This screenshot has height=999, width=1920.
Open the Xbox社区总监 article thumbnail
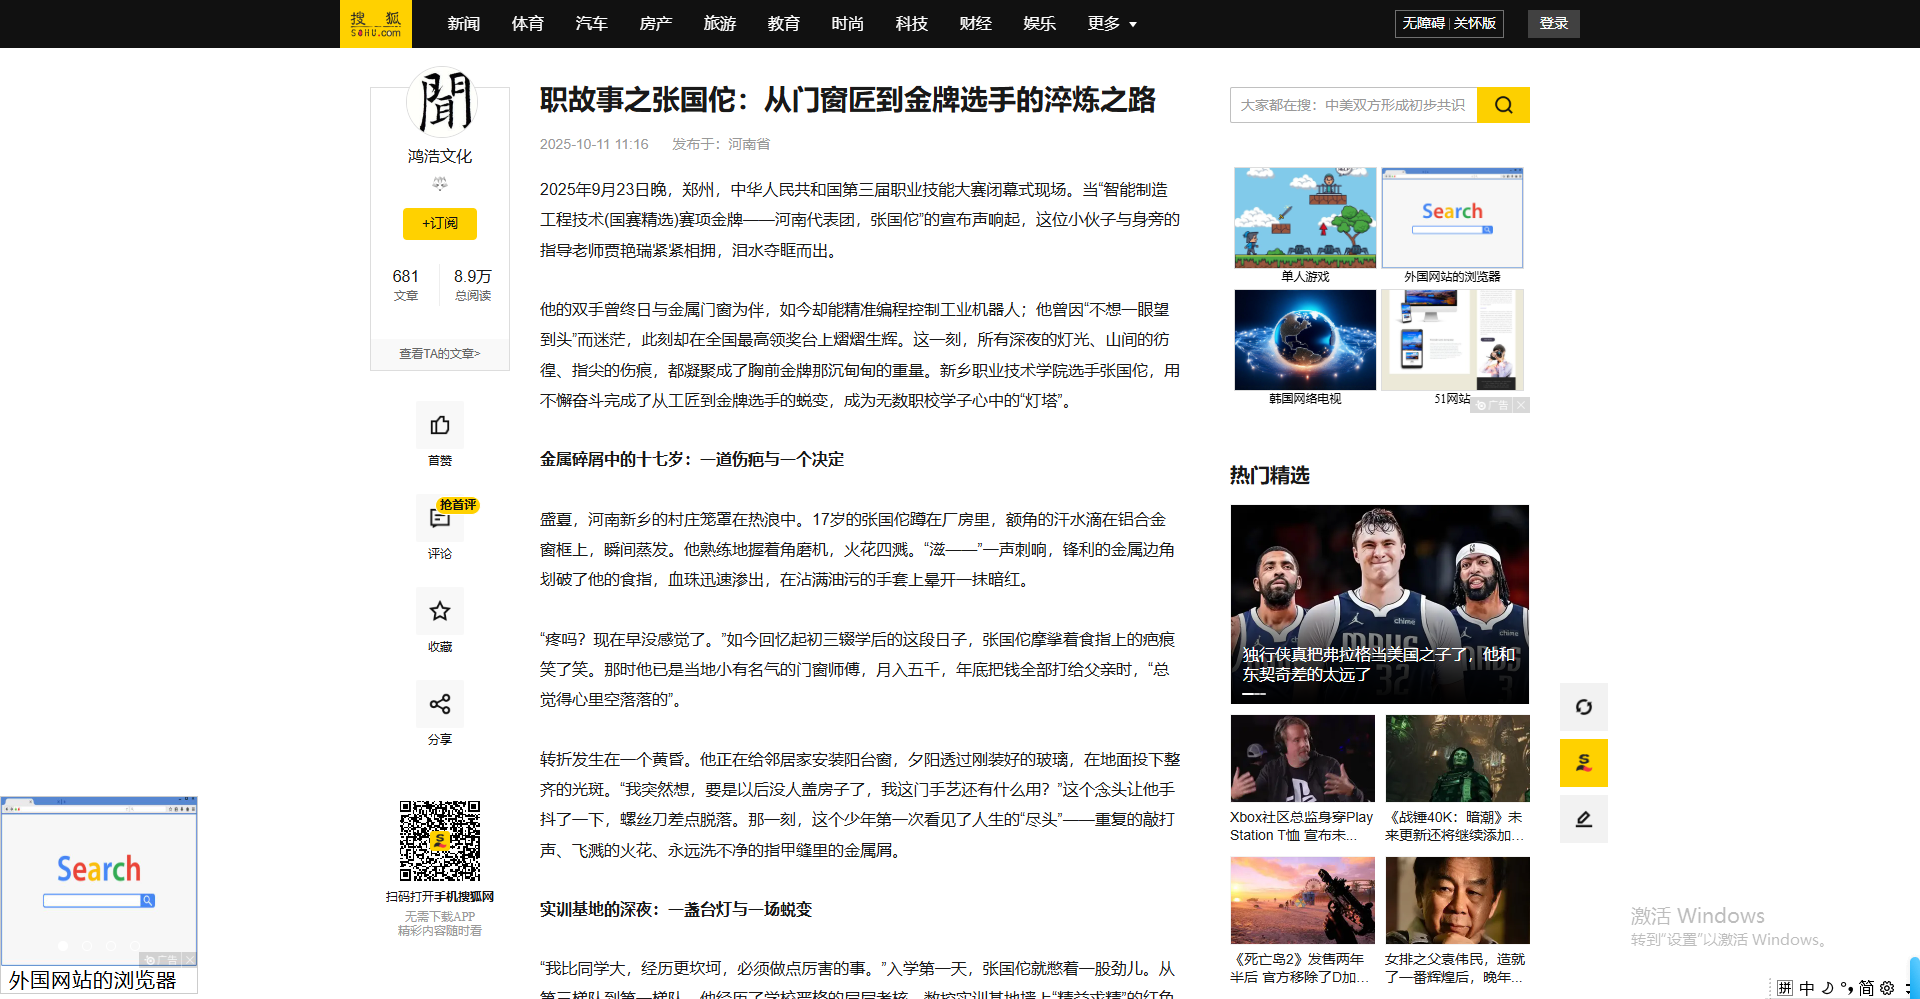(1302, 759)
